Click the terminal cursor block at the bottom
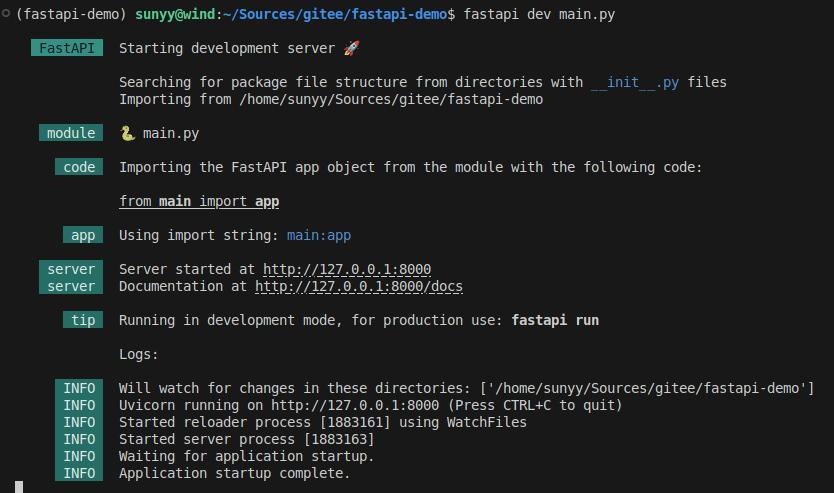Image resolution: width=834 pixels, height=493 pixels. [x=19, y=487]
